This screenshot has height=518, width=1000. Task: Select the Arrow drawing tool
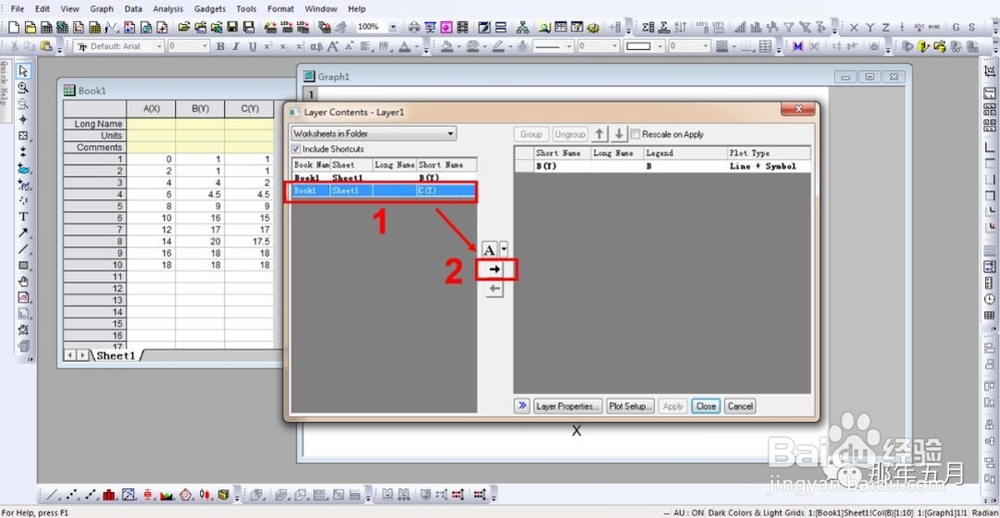(x=24, y=233)
